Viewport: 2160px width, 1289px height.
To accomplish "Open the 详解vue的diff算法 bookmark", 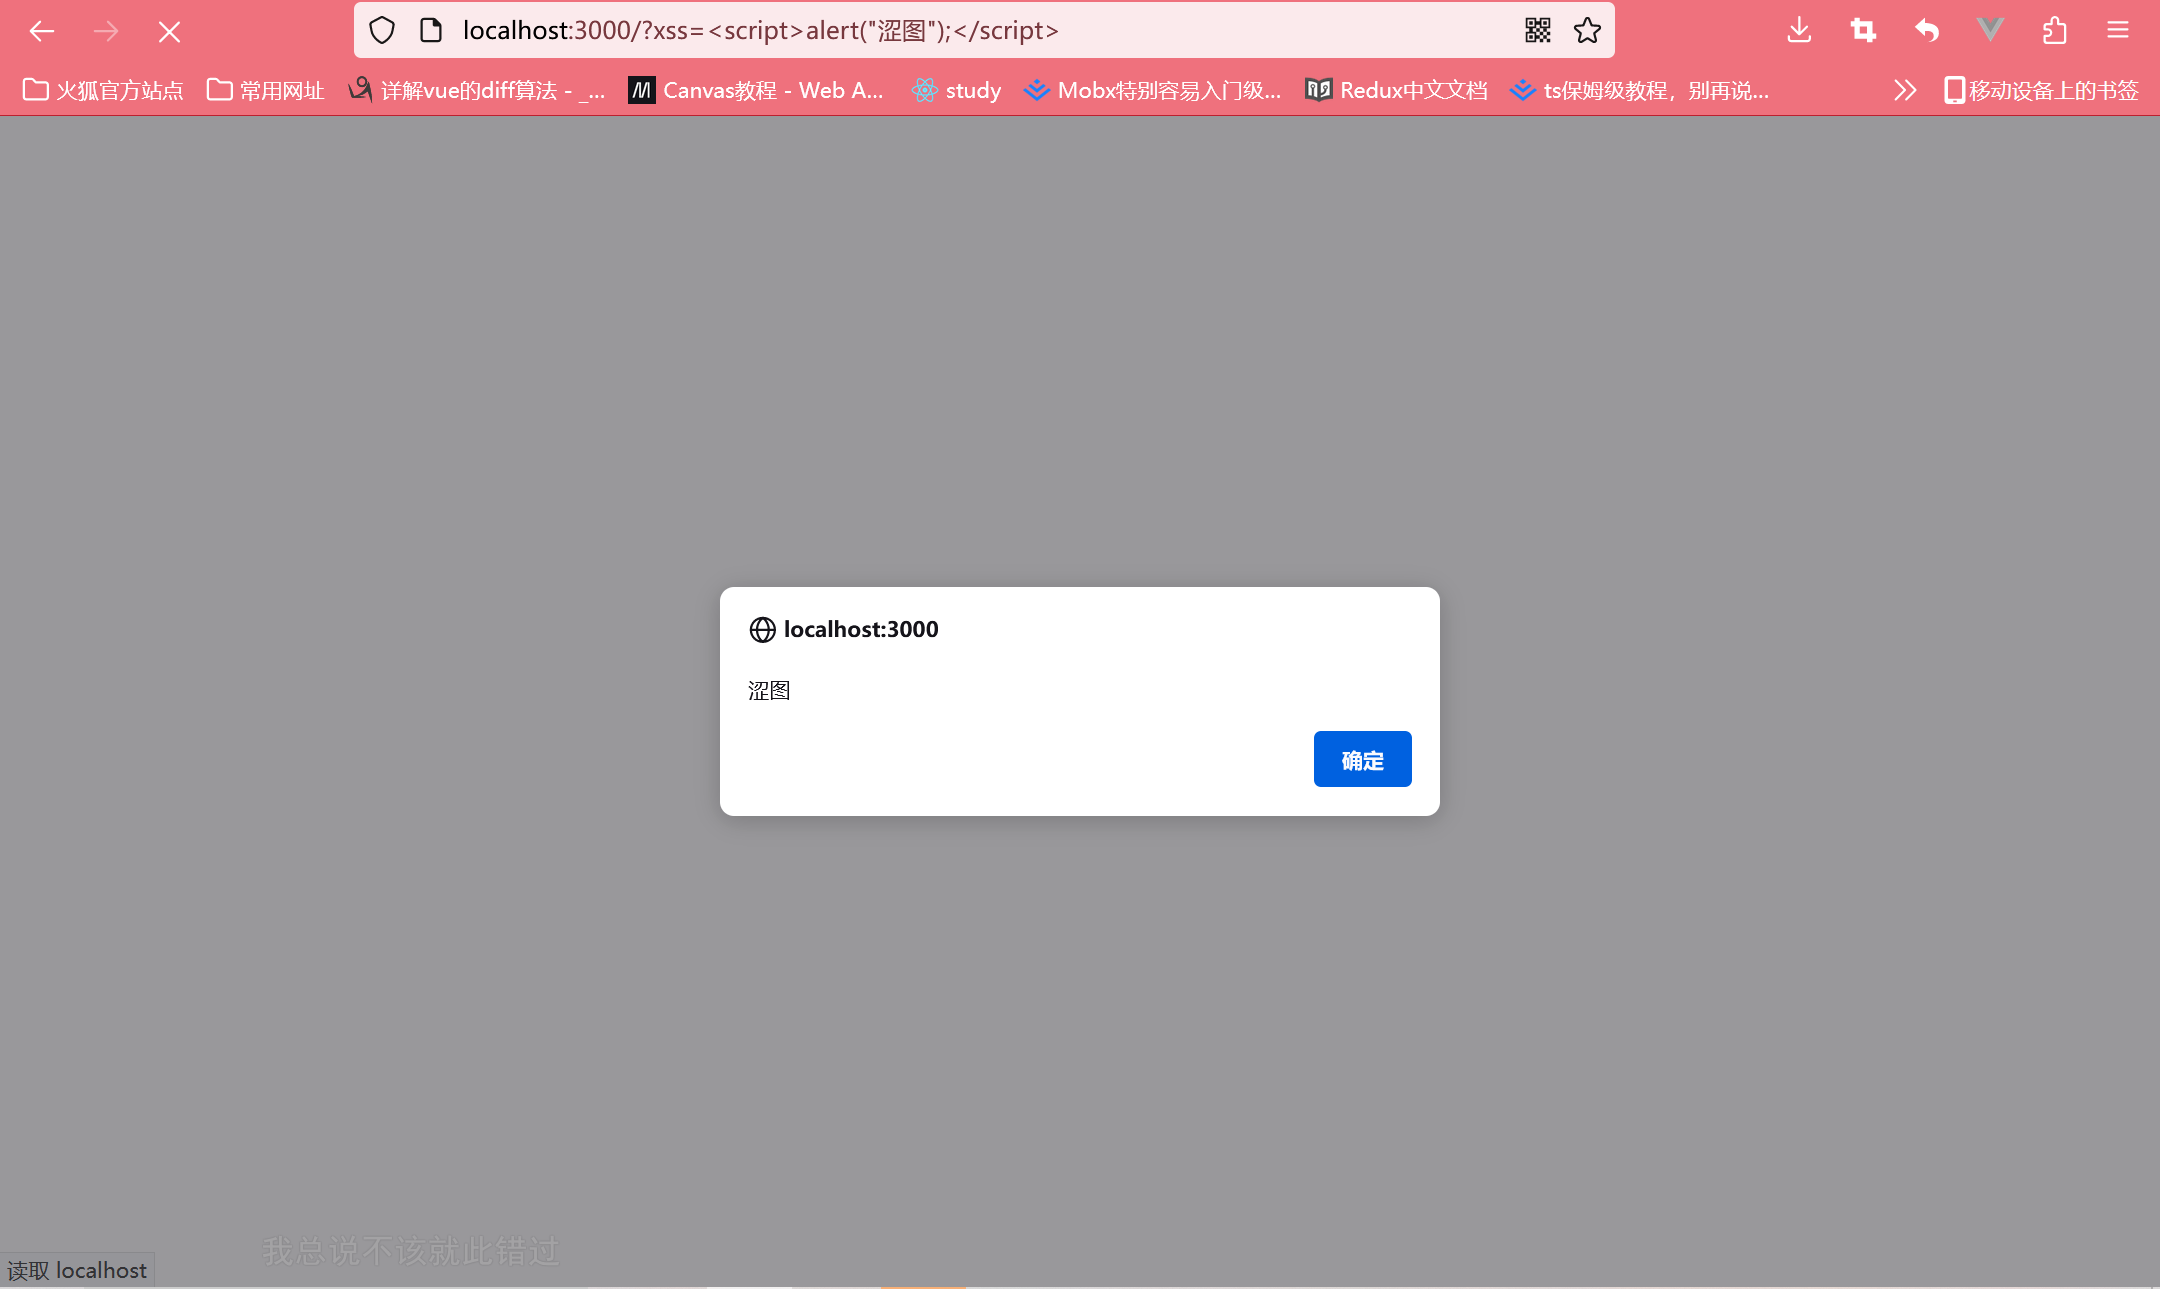I will click(477, 90).
